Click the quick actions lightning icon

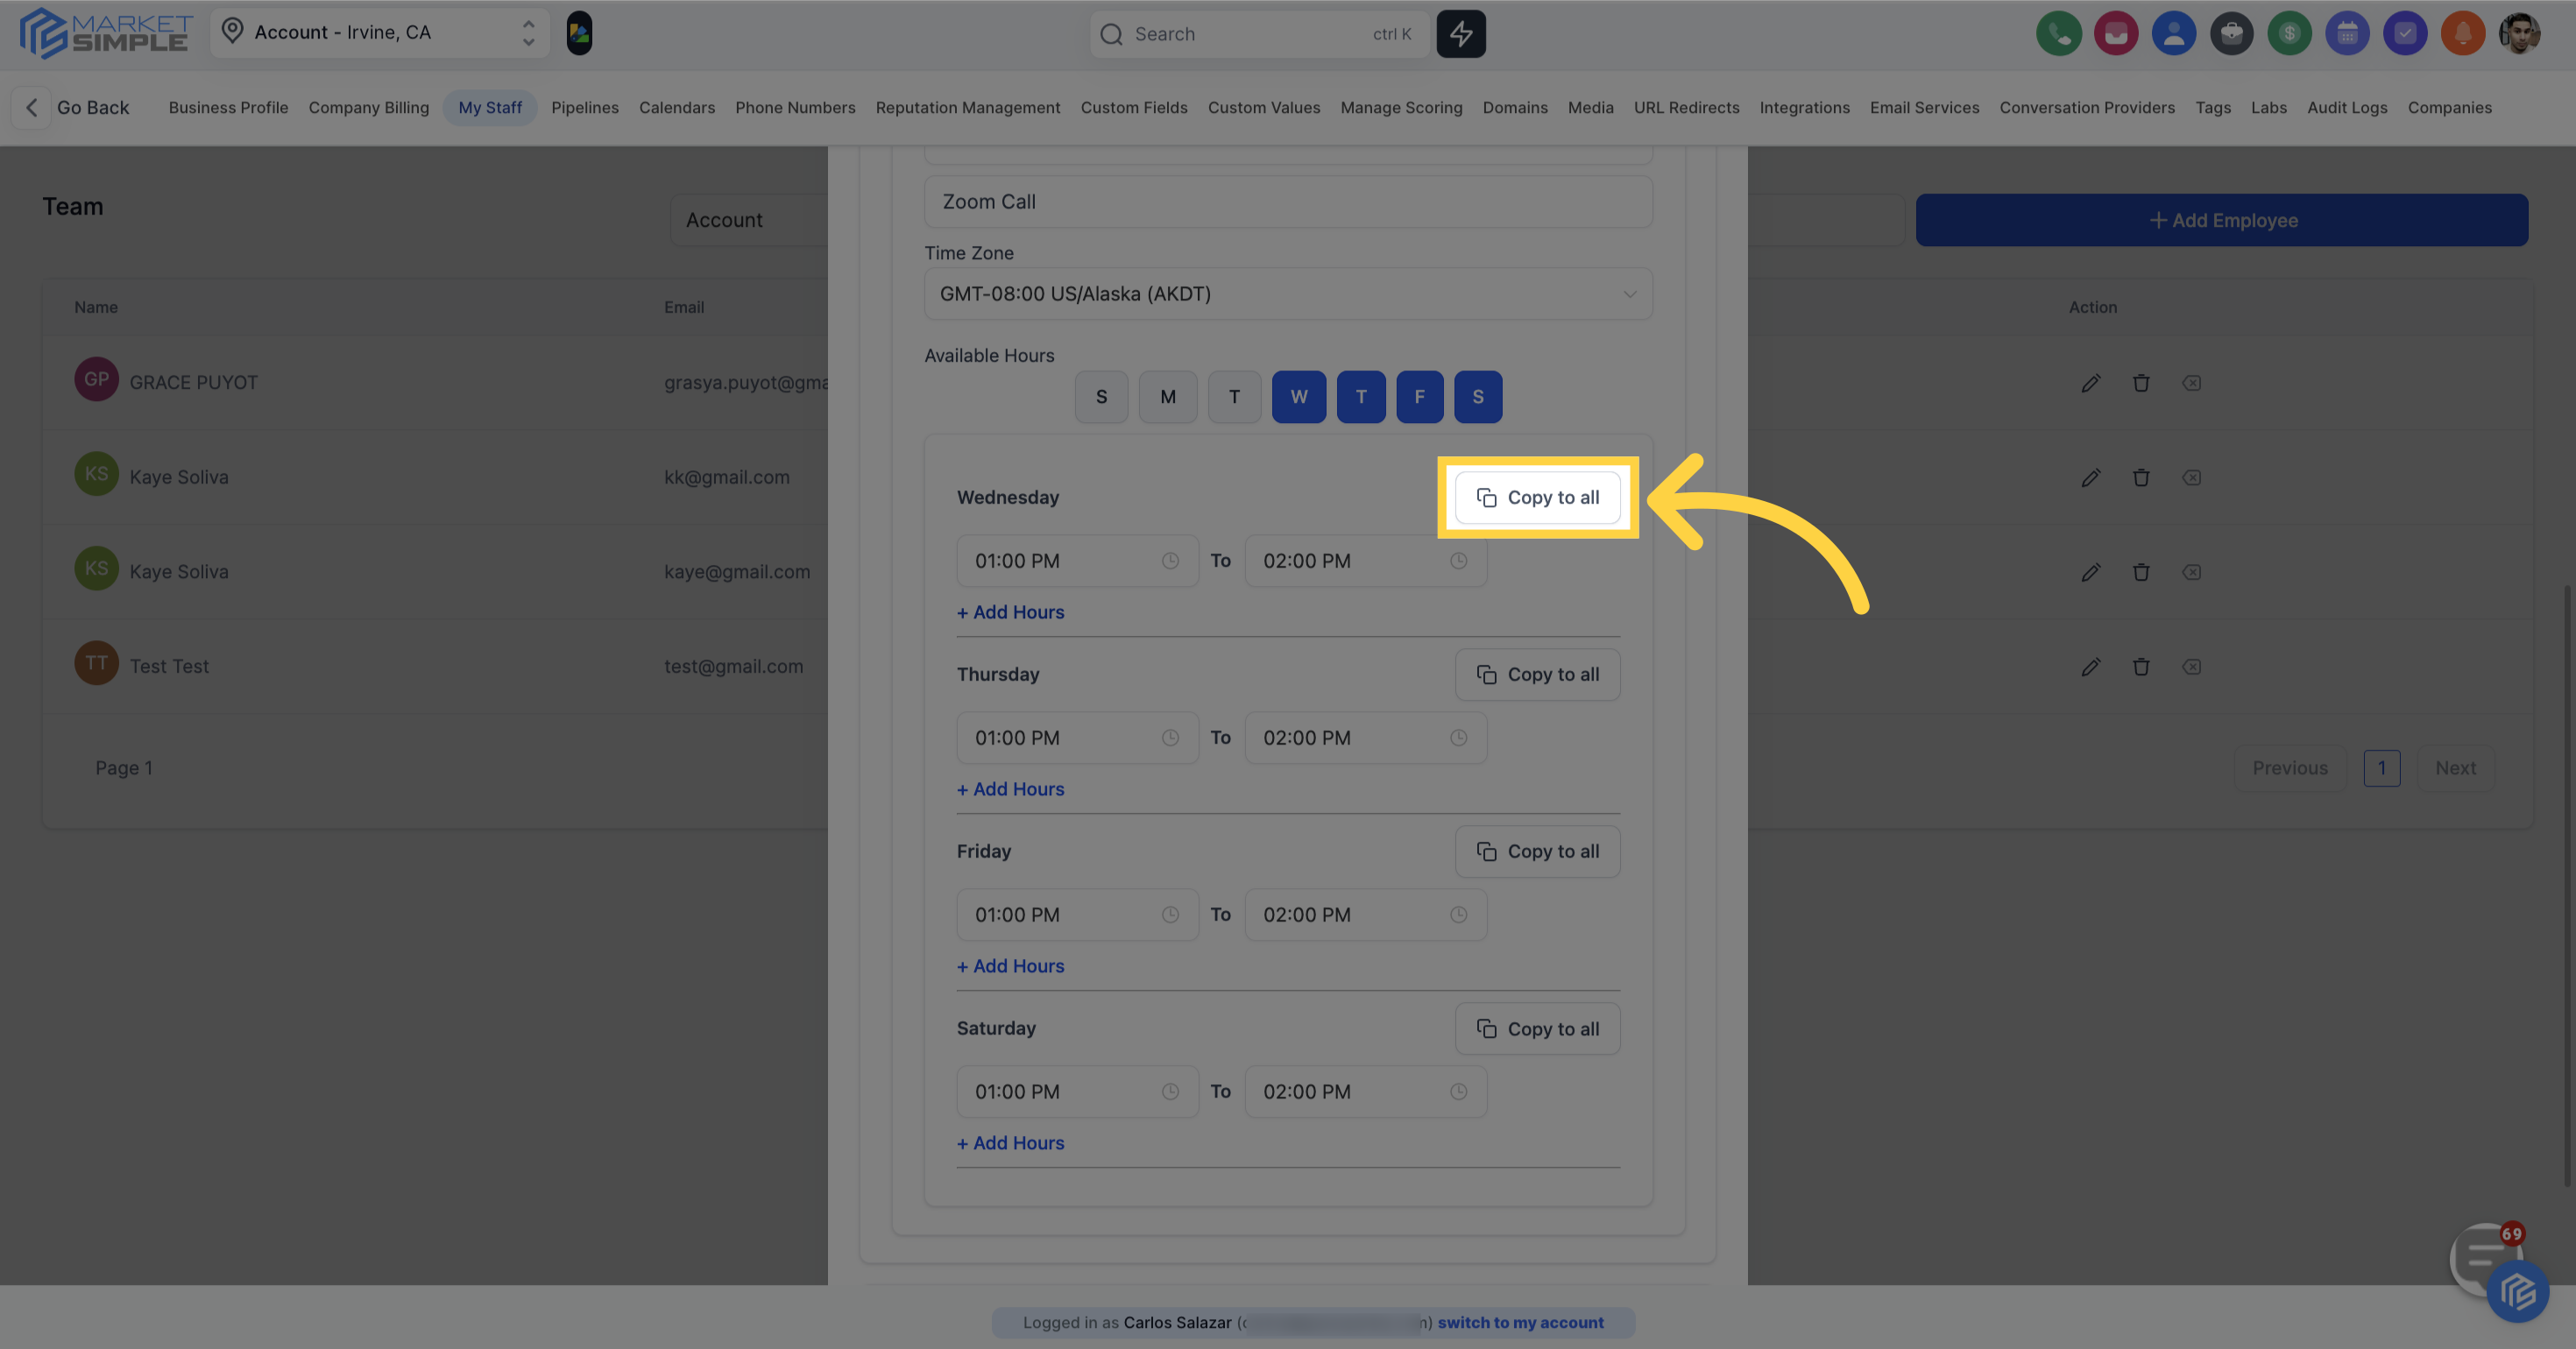point(1461,33)
